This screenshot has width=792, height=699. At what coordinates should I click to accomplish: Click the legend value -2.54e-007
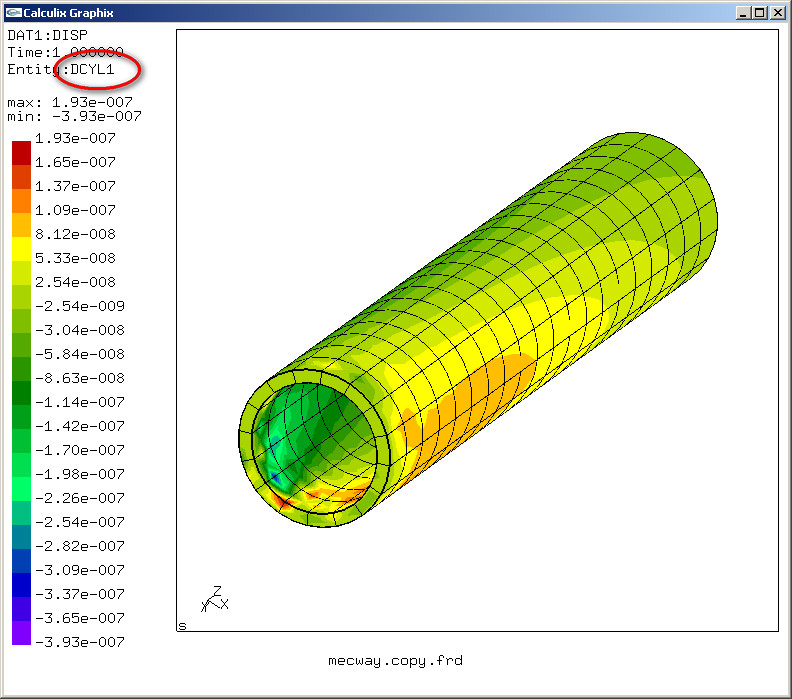(80, 522)
